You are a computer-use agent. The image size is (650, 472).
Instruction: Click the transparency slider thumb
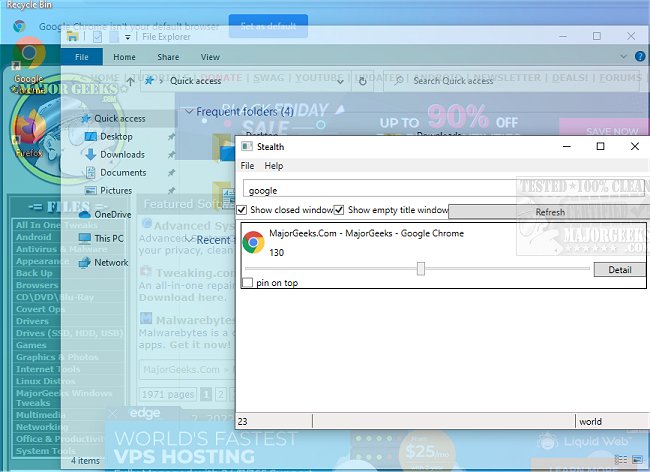point(421,269)
